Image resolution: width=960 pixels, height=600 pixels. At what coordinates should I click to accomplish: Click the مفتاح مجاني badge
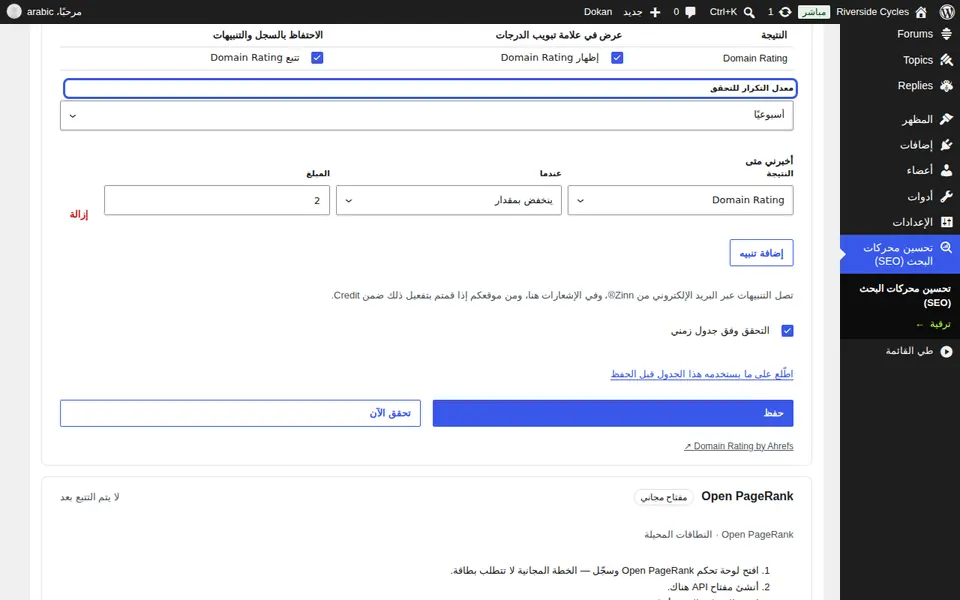pyautogui.click(x=664, y=497)
